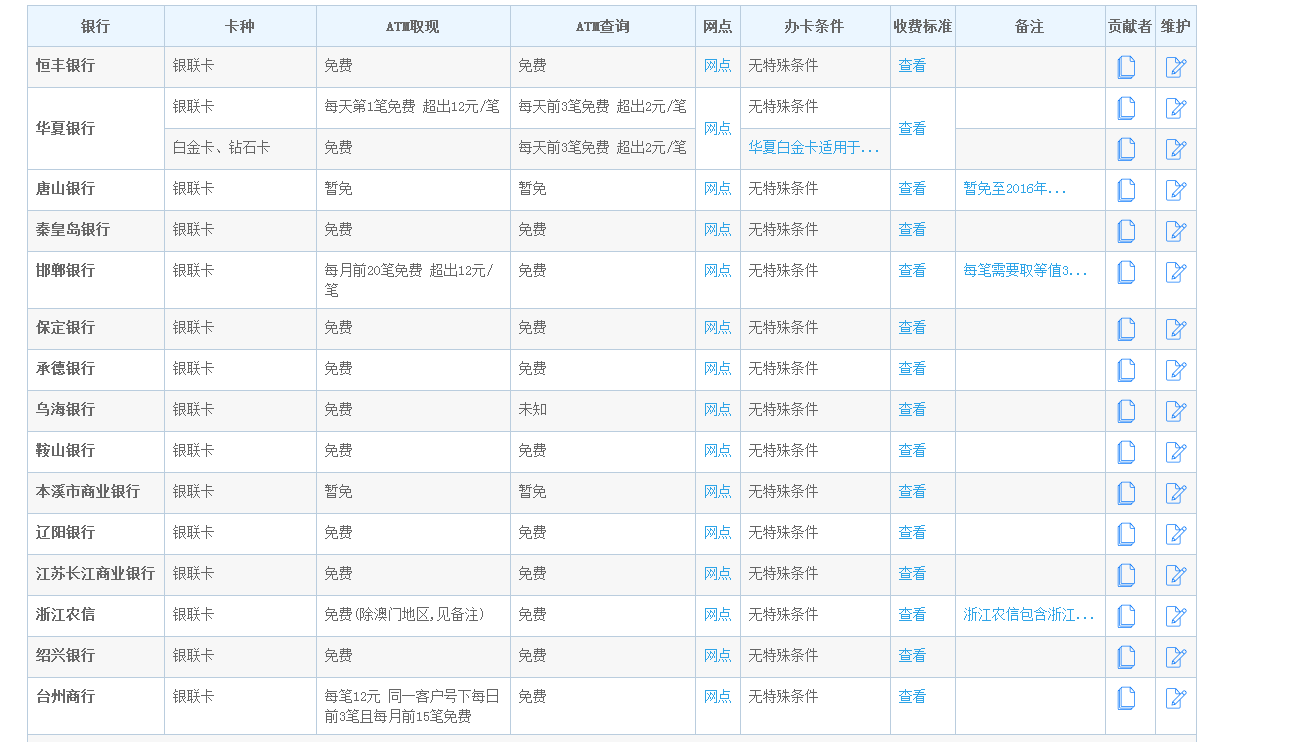Image resolution: width=1315 pixels, height=742 pixels.
Task: Click maintenance edit icon for 秦皇岛银行
Action: point(1176,231)
